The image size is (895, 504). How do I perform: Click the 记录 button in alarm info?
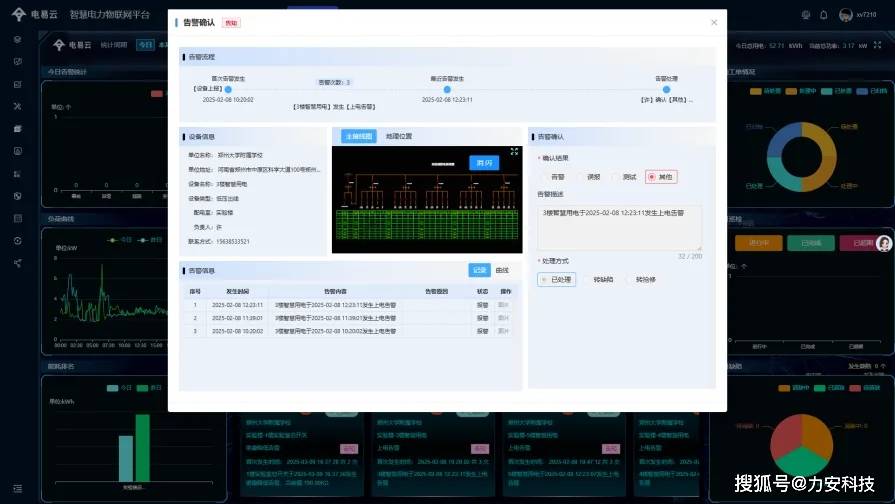pos(480,270)
